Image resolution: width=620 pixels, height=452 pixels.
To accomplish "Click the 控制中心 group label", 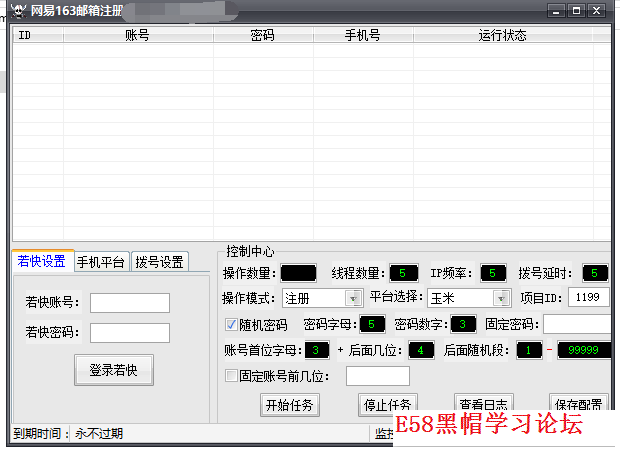I will (x=250, y=251).
